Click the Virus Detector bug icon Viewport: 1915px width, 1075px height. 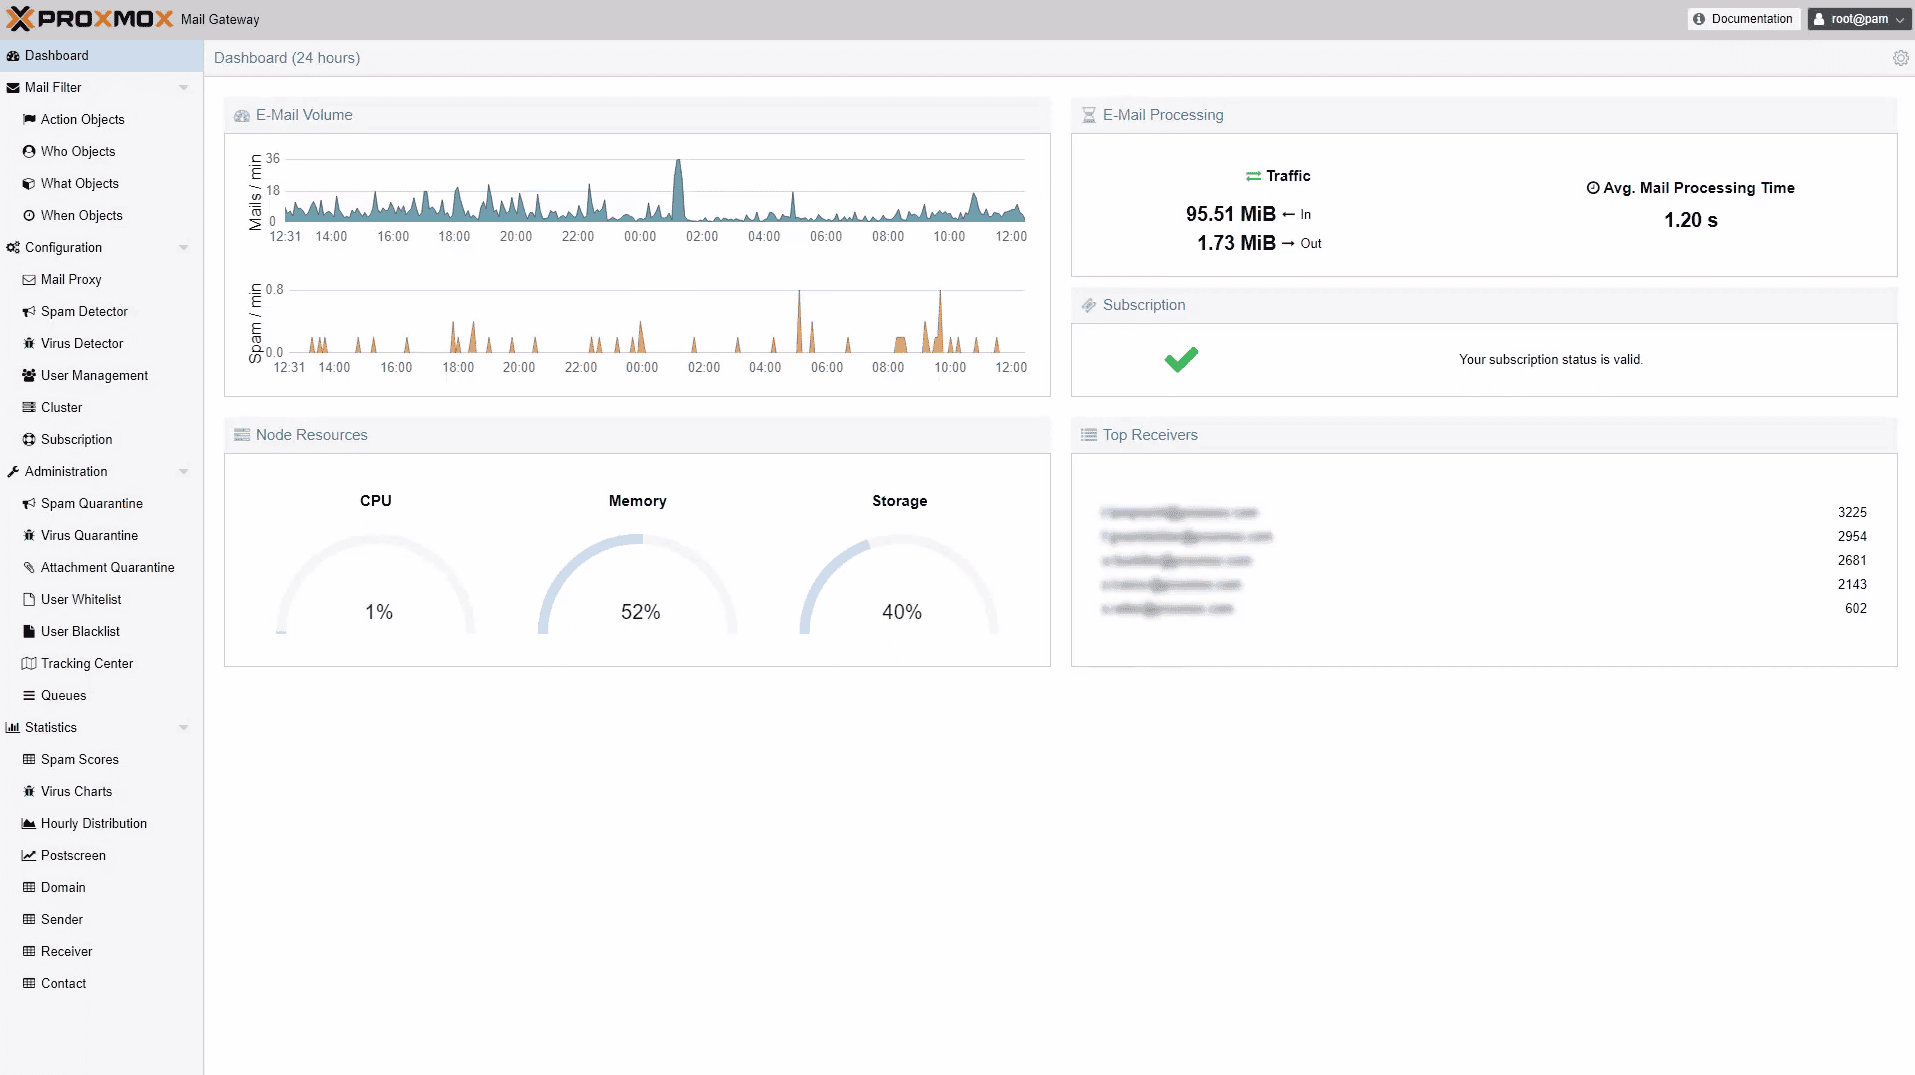pos(29,343)
